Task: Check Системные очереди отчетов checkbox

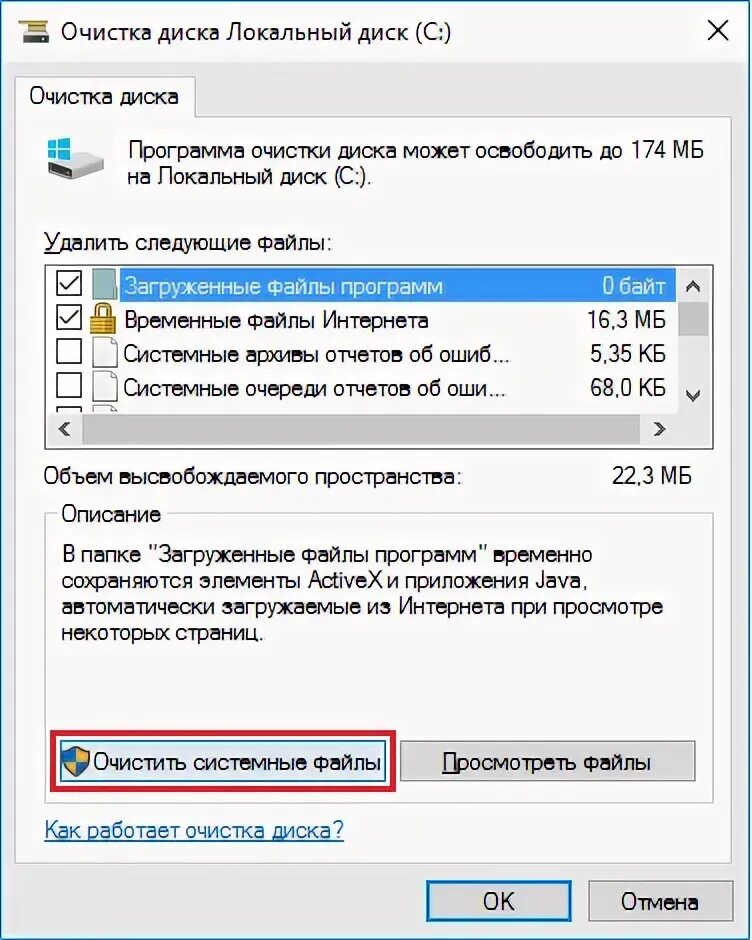Action: coord(69,386)
